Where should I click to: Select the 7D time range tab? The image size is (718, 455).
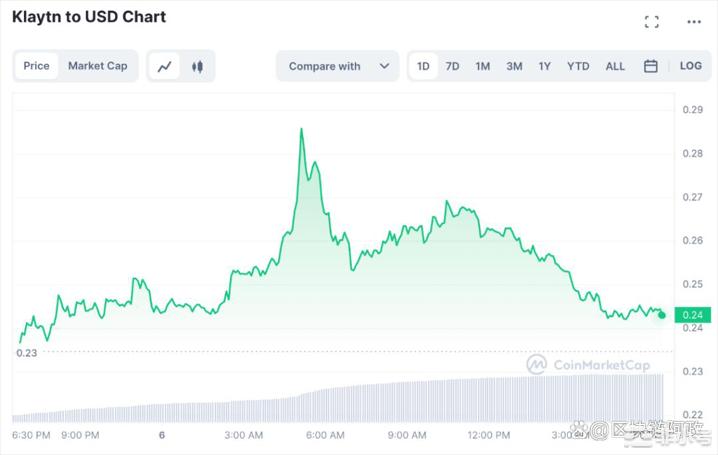pyautogui.click(x=452, y=67)
